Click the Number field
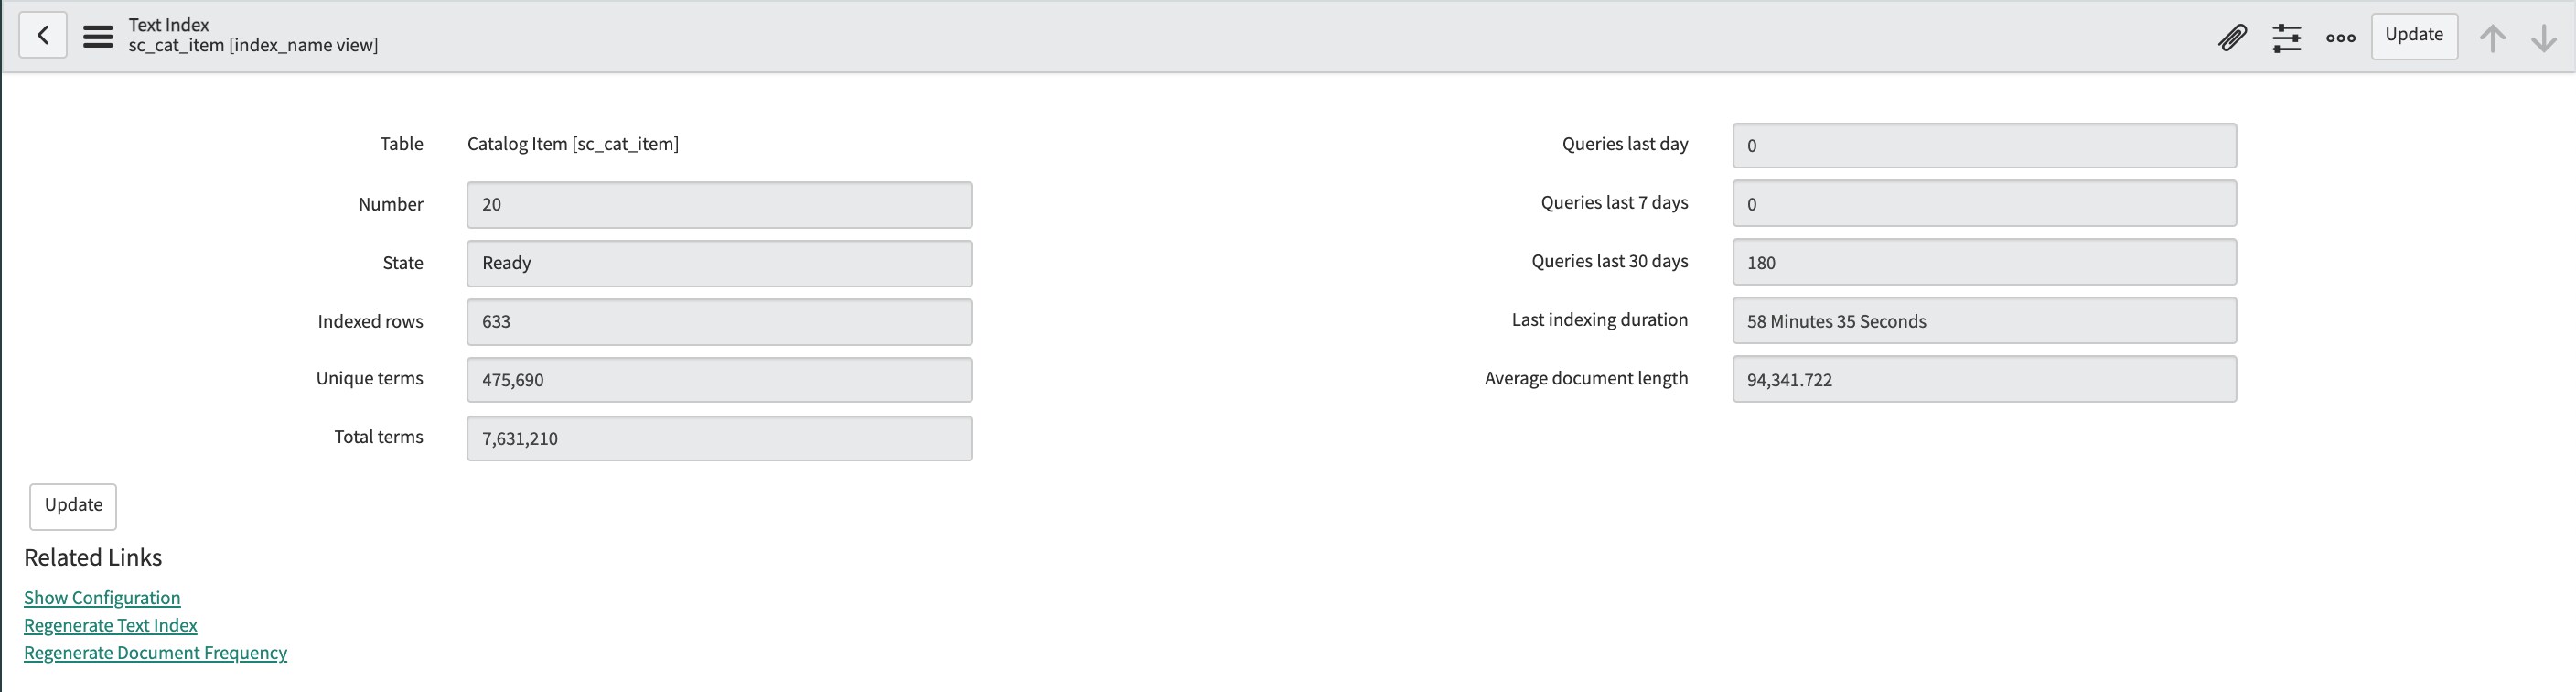The image size is (2576, 692). click(719, 205)
